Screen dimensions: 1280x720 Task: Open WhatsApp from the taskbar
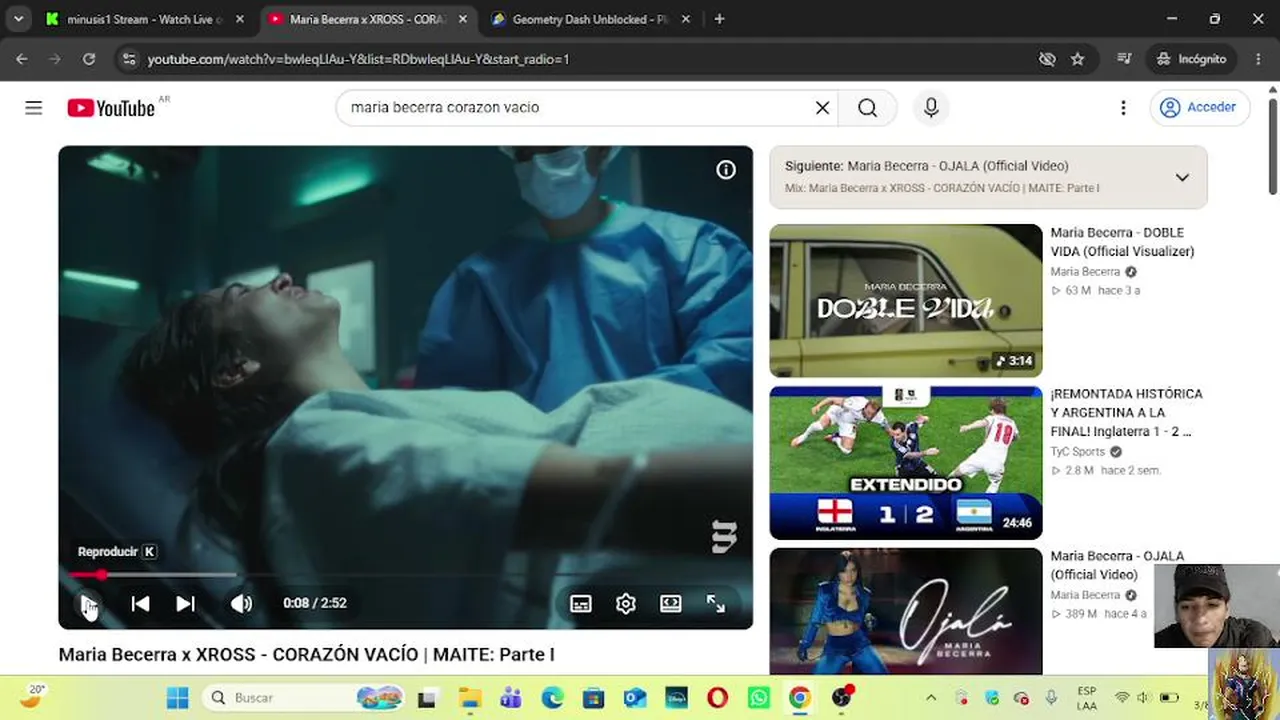point(759,698)
